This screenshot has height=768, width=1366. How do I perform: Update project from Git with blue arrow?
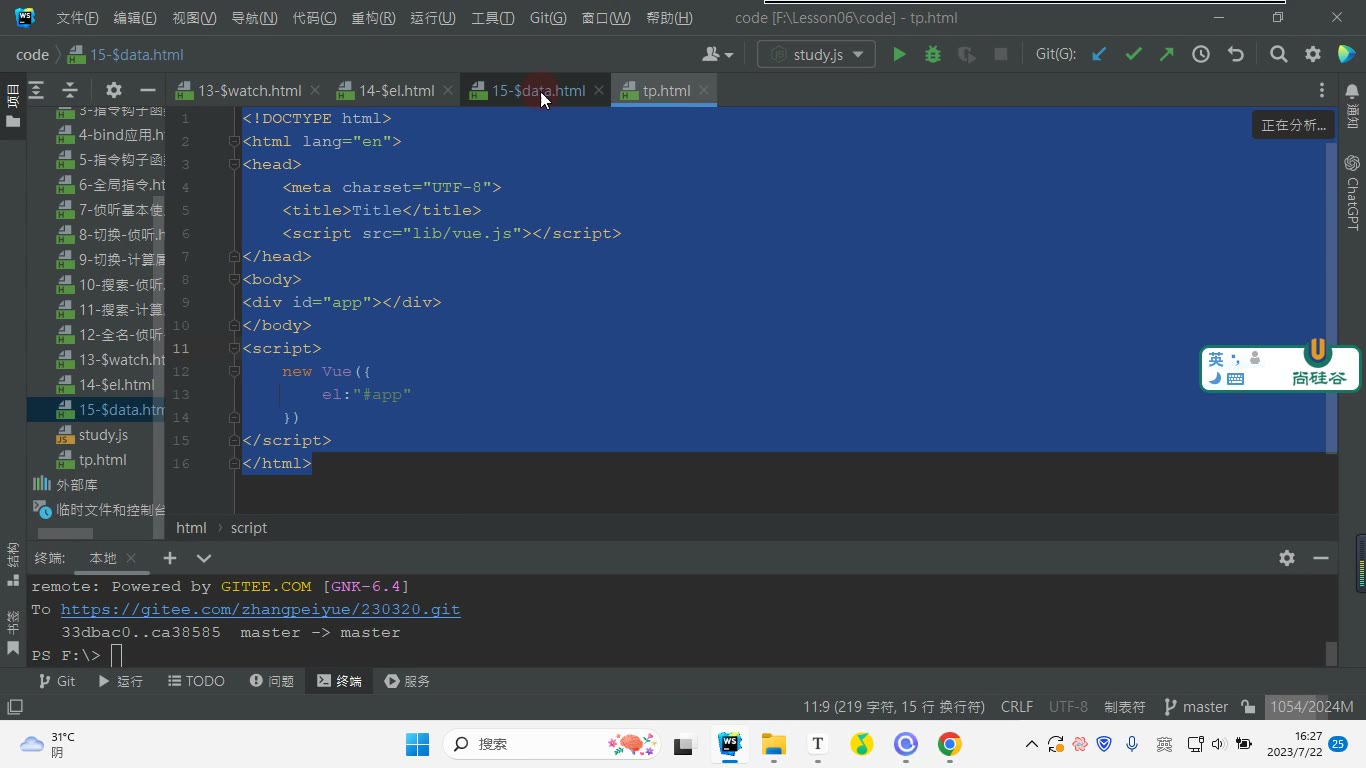[x=1099, y=55]
